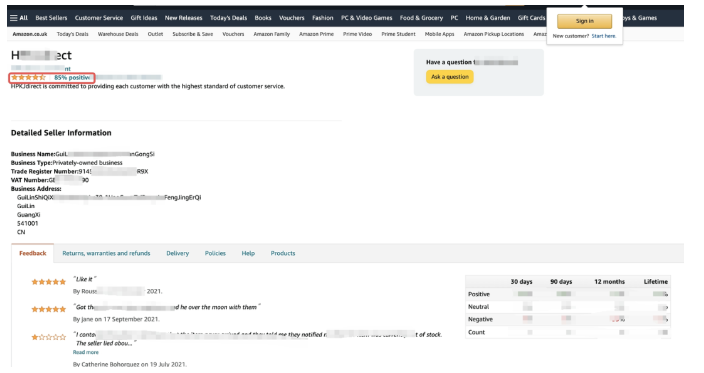Go to Fashion department
704x373 pixels.
[x=322, y=18]
